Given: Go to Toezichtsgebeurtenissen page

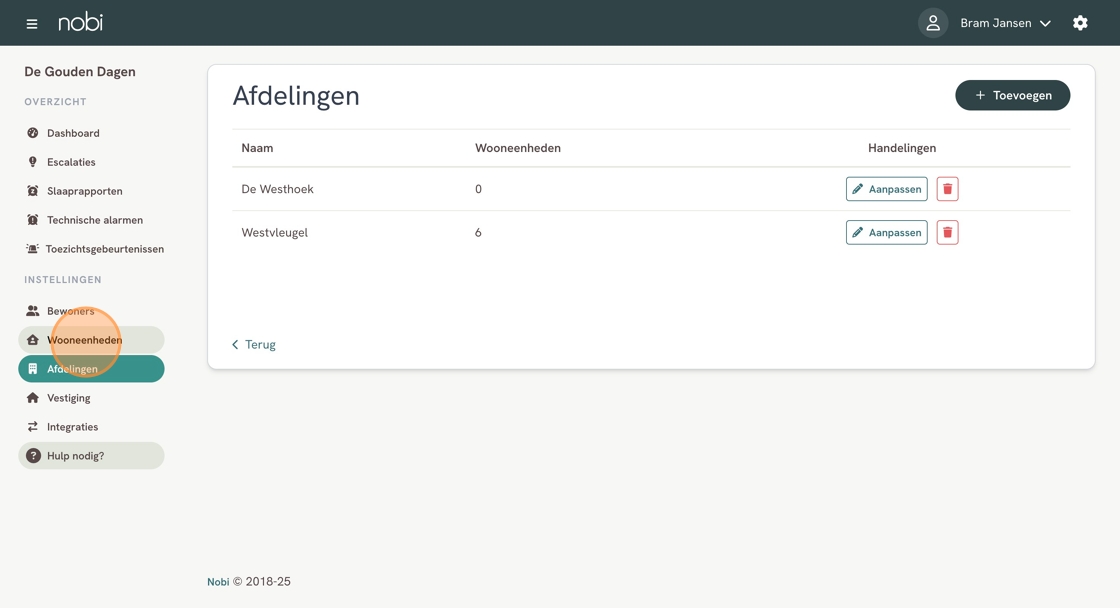Looking at the screenshot, I should tap(104, 249).
